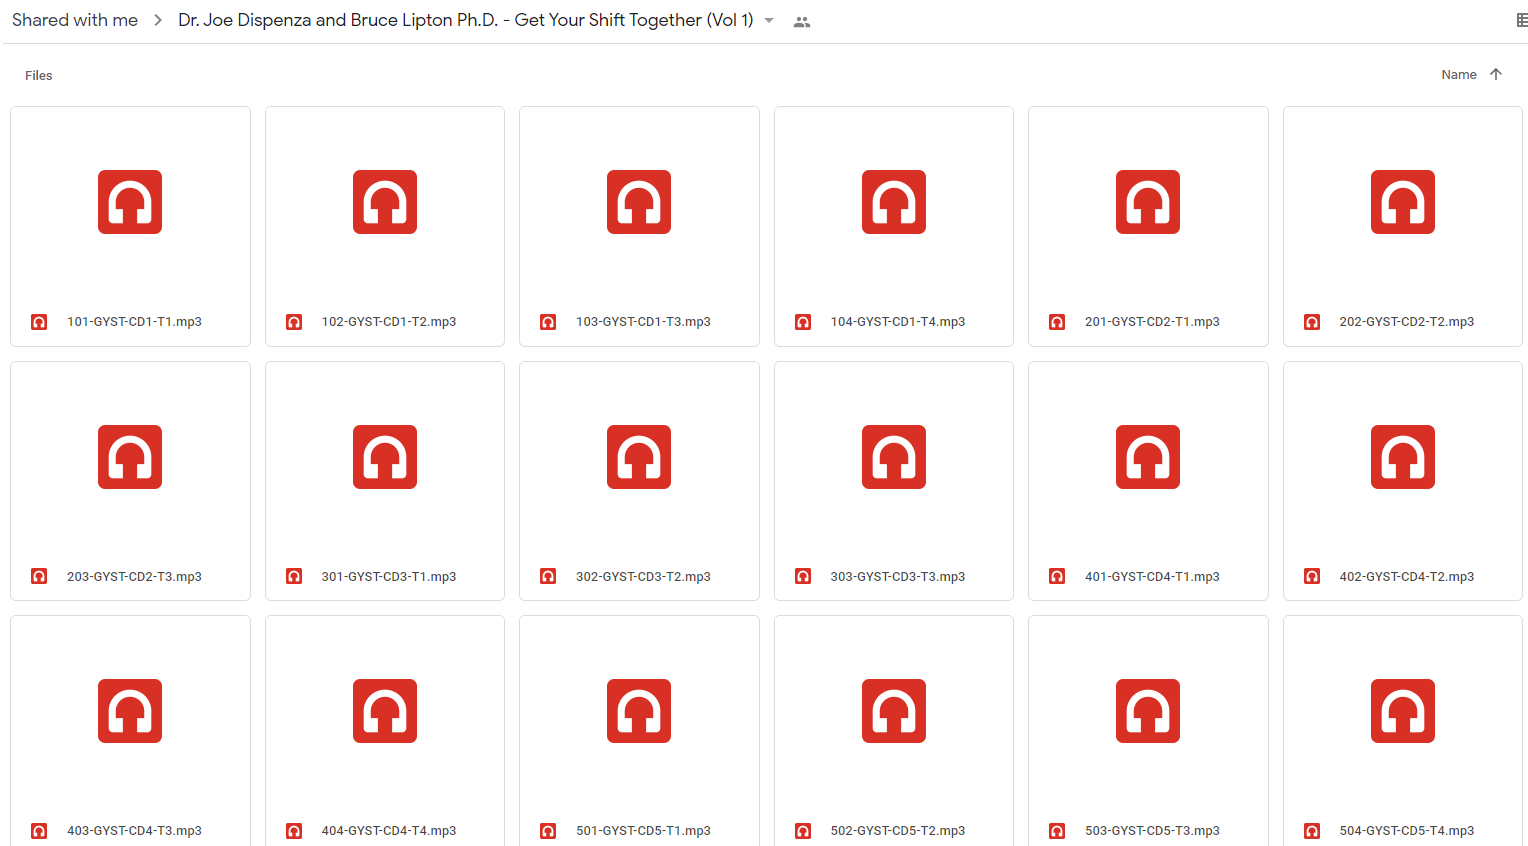Click the large headphone icon of 401-GYST-CD4-T1.mp3
Image resolution: width=1528 pixels, height=846 pixels.
click(x=1148, y=457)
